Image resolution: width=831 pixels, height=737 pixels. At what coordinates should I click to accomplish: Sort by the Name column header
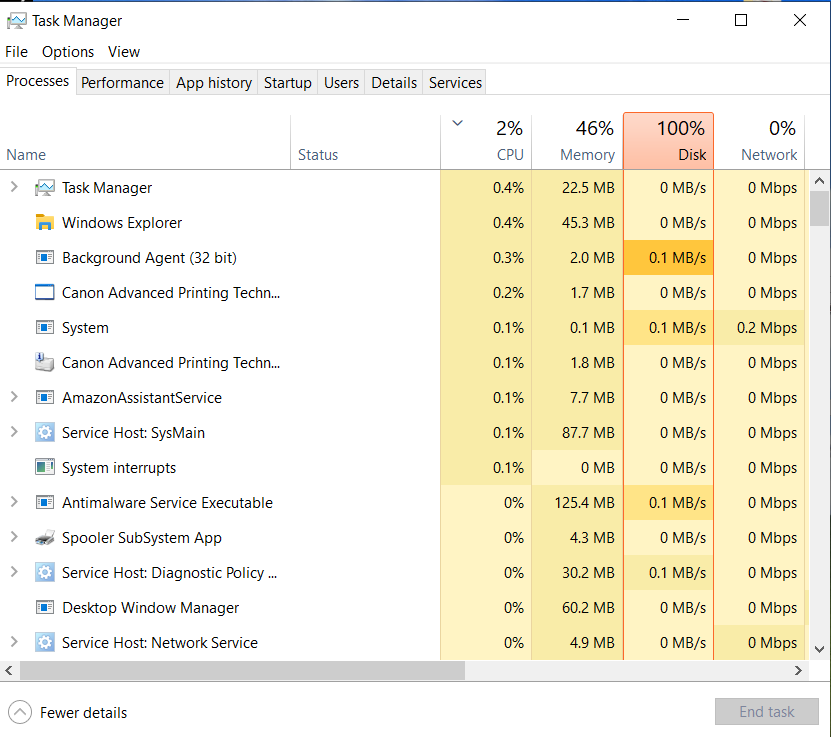point(145,142)
